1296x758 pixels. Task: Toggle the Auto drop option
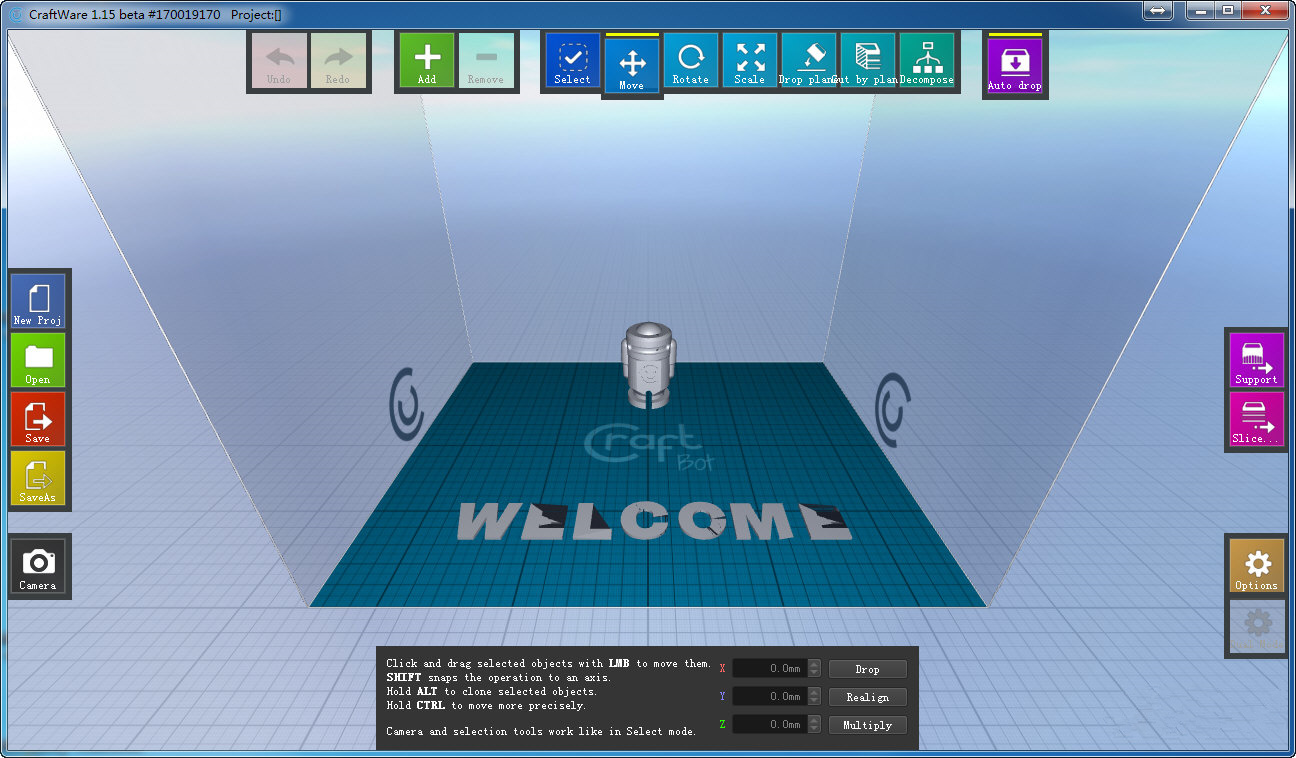[x=1014, y=66]
